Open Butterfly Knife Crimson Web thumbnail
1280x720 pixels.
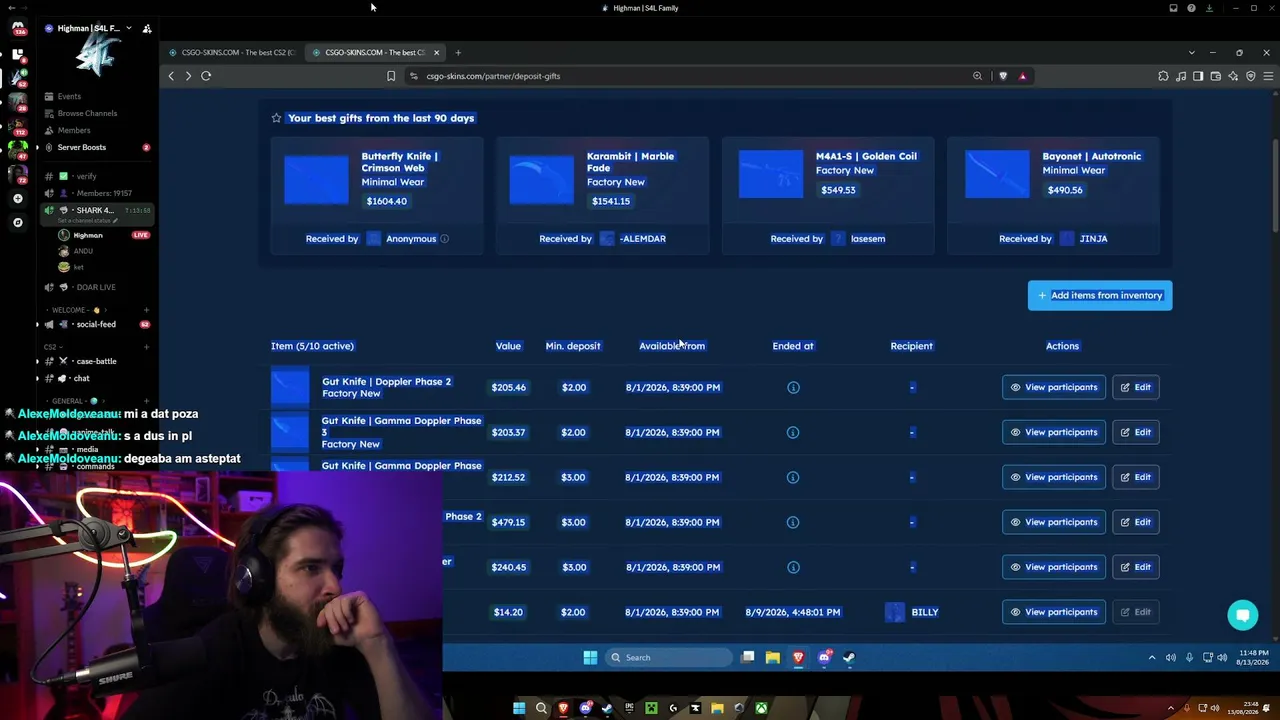click(316, 179)
